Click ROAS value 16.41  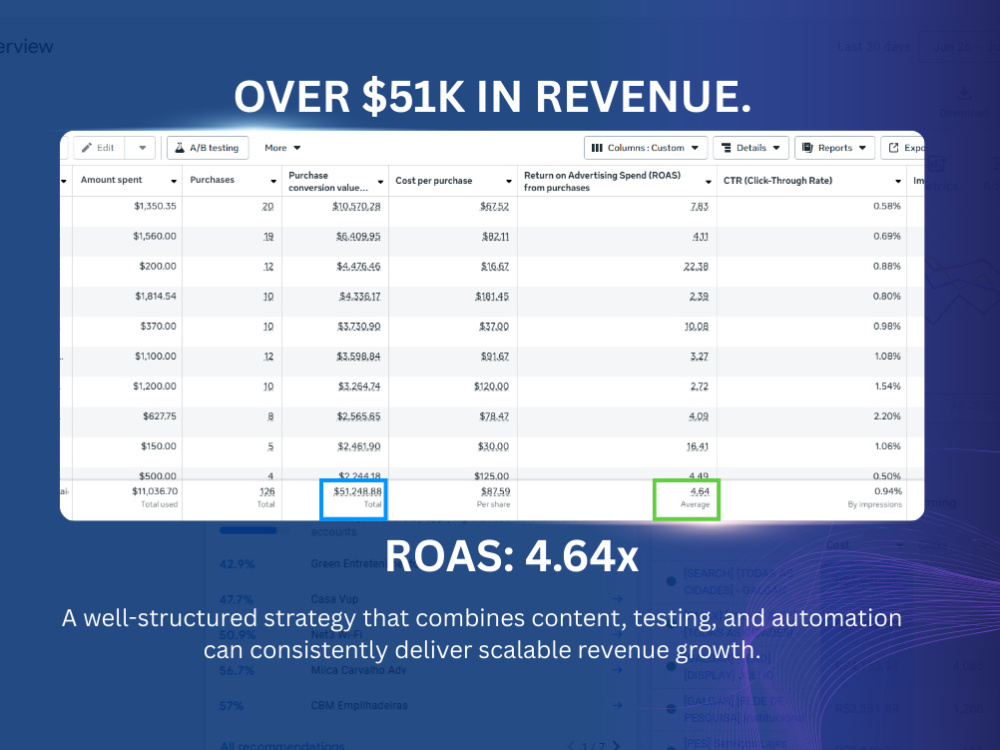(697, 446)
